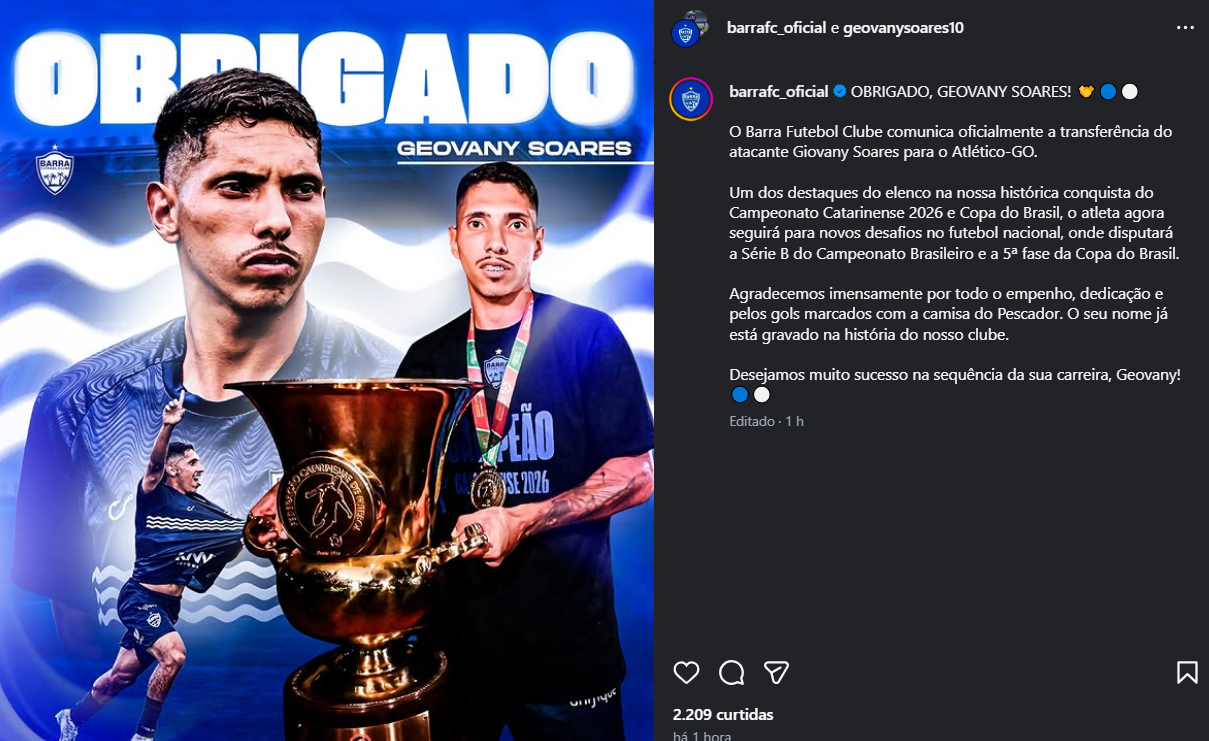Viewport: 1209px width, 741px height.
Task: Like the post with the heart icon
Action: [686, 673]
